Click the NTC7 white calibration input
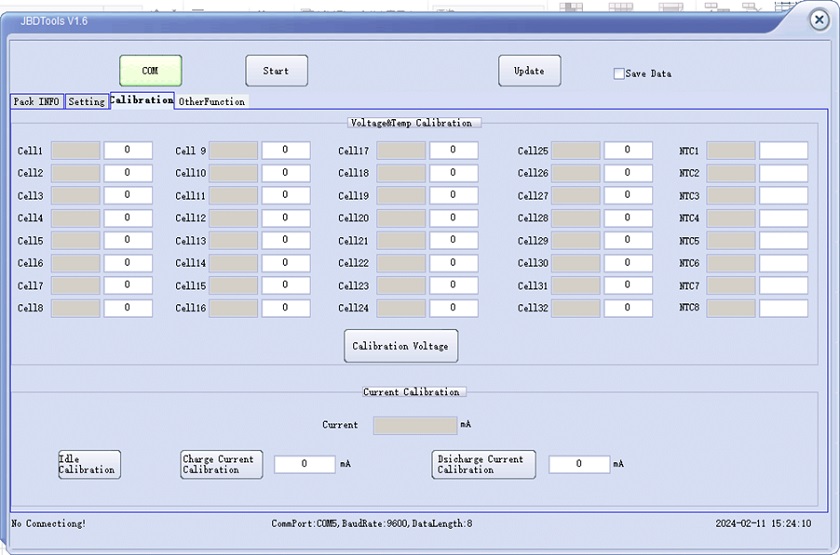This screenshot has height=555, width=840. (x=784, y=285)
